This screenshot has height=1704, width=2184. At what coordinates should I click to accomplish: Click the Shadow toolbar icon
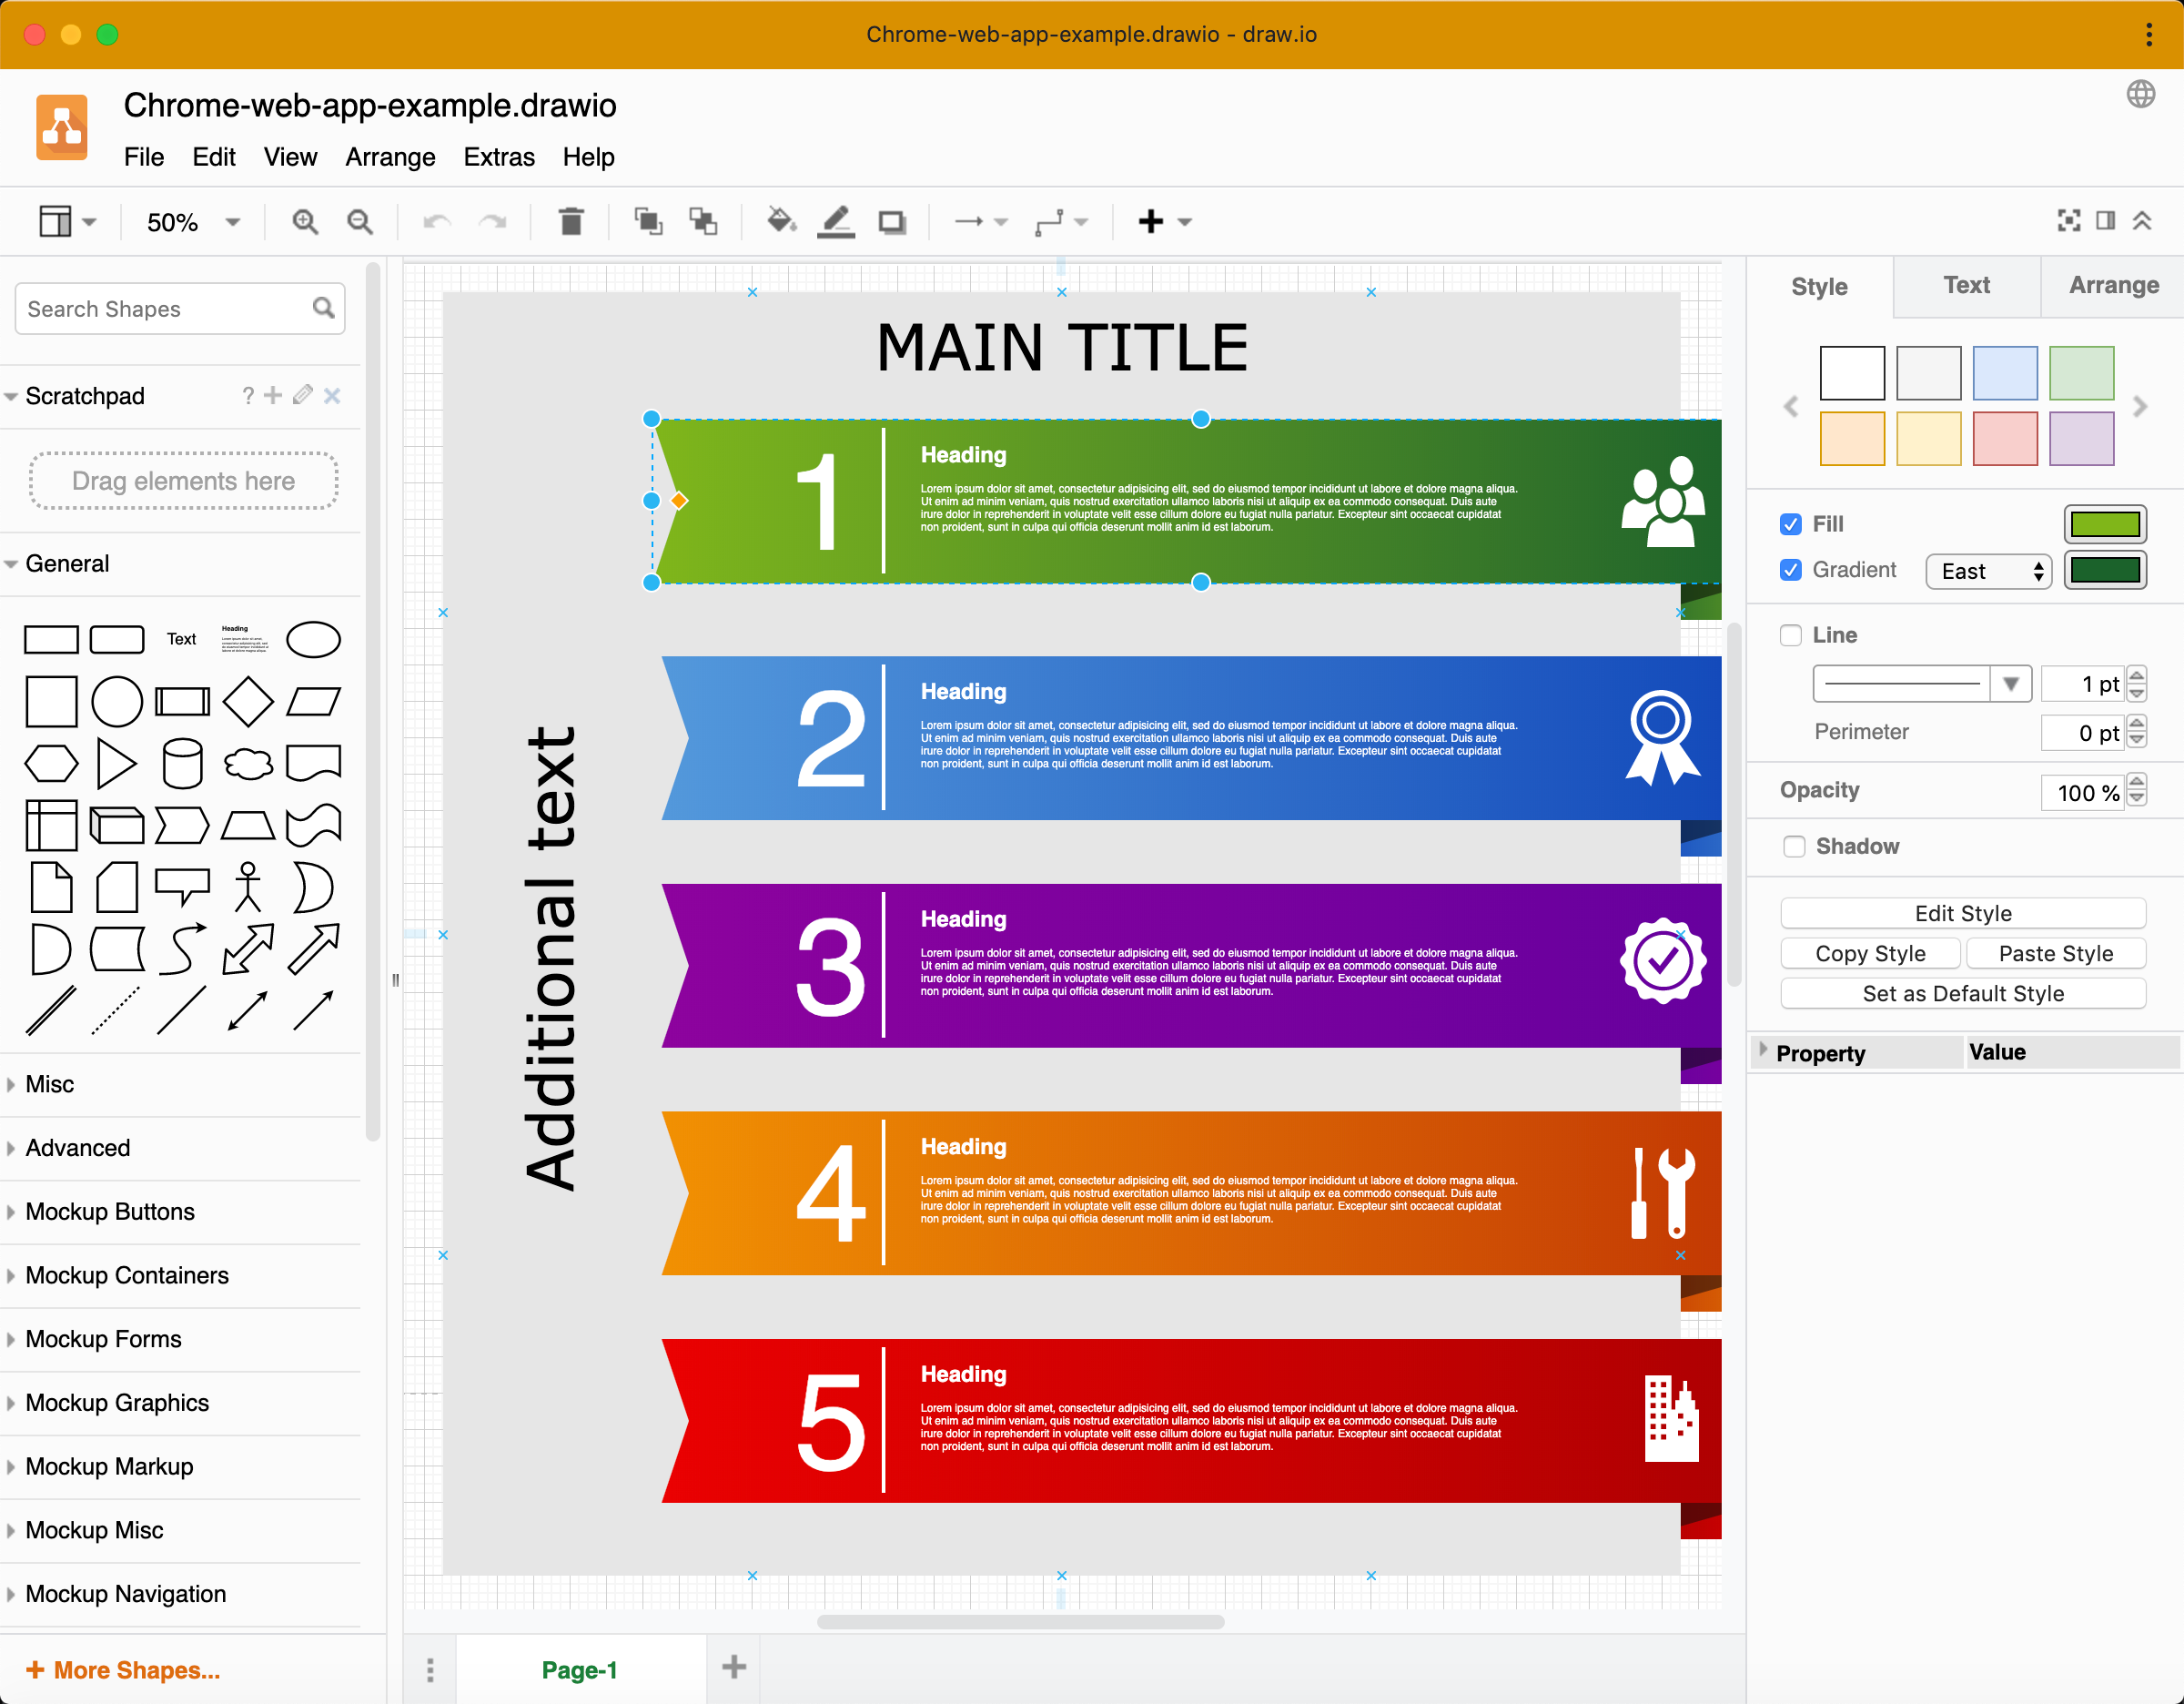point(892,221)
